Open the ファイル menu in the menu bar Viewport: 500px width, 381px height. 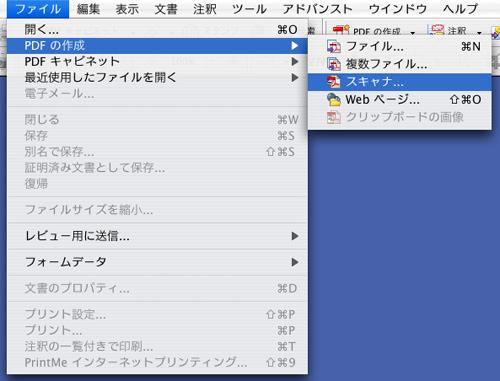(x=38, y=9)
